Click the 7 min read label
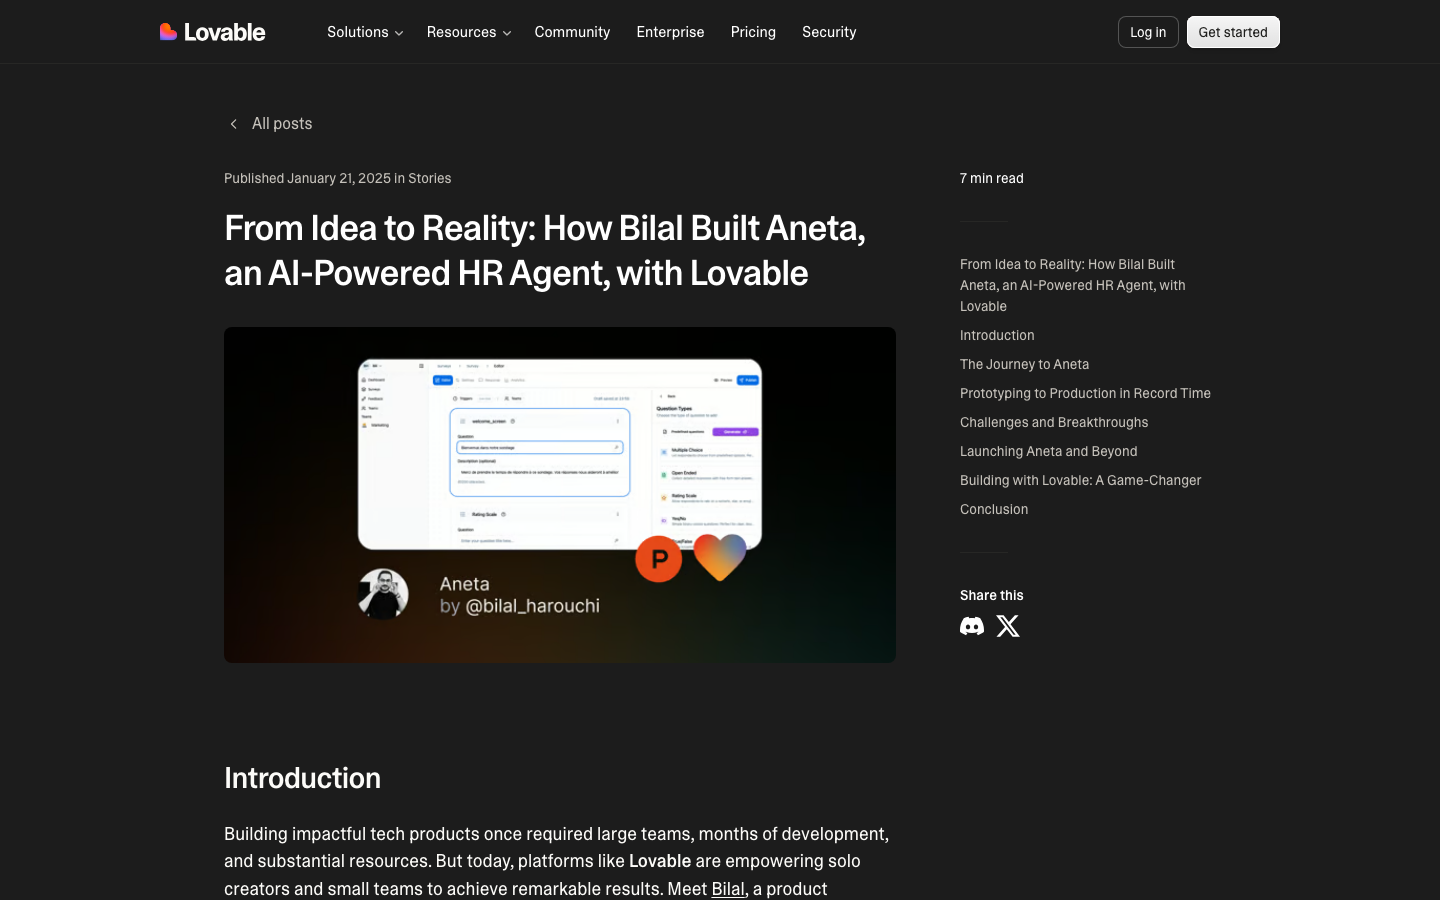The width and height of the screenshot is (1440, 900). click(992, 178)
